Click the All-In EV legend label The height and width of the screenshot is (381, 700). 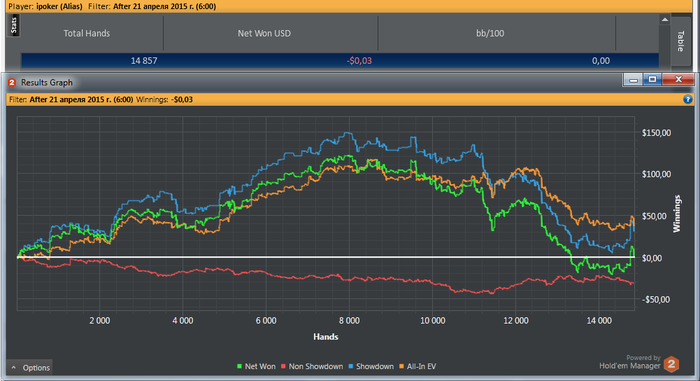(x=421, y=366)
